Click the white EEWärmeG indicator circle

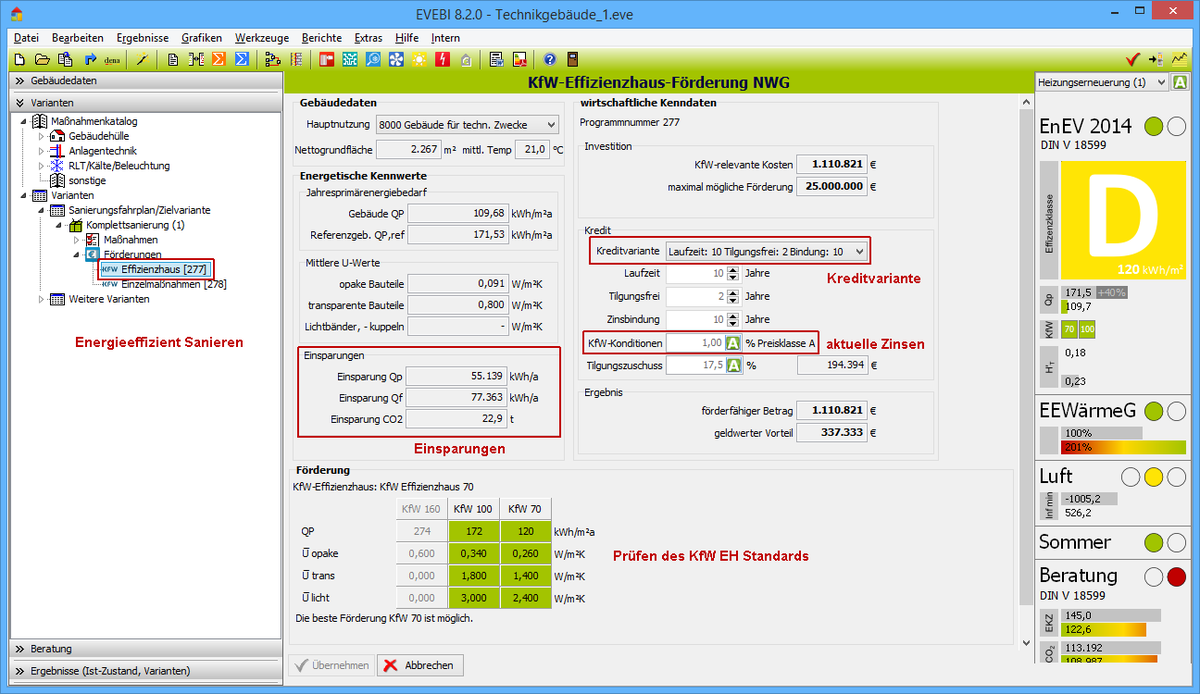coord(1177,410)
